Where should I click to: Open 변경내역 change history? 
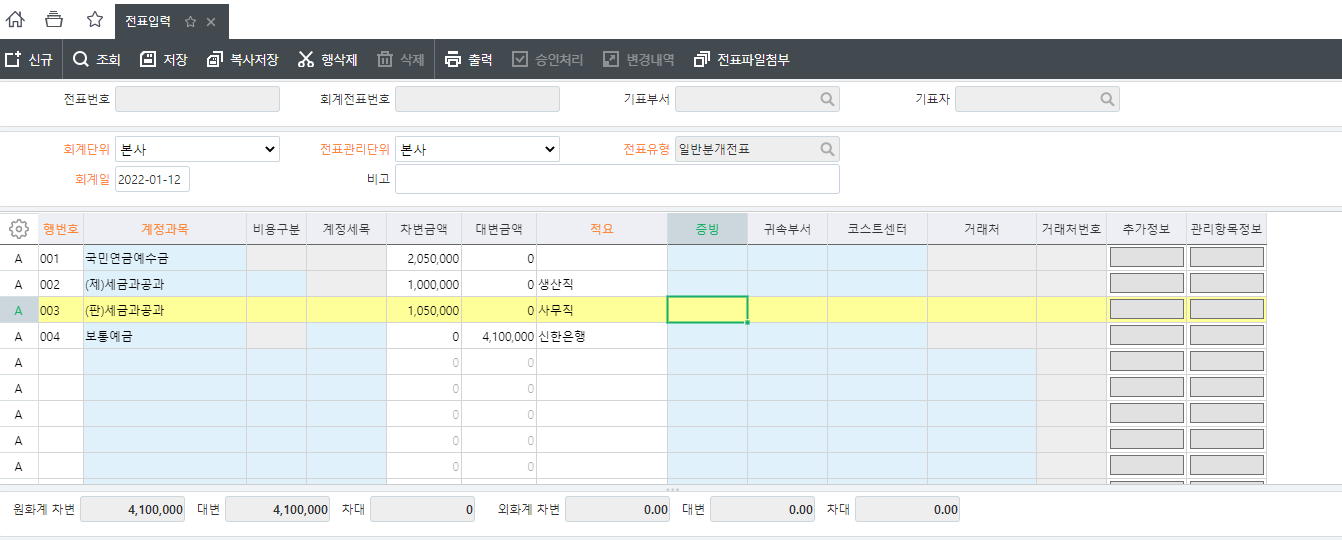click(x=638, y=59)
